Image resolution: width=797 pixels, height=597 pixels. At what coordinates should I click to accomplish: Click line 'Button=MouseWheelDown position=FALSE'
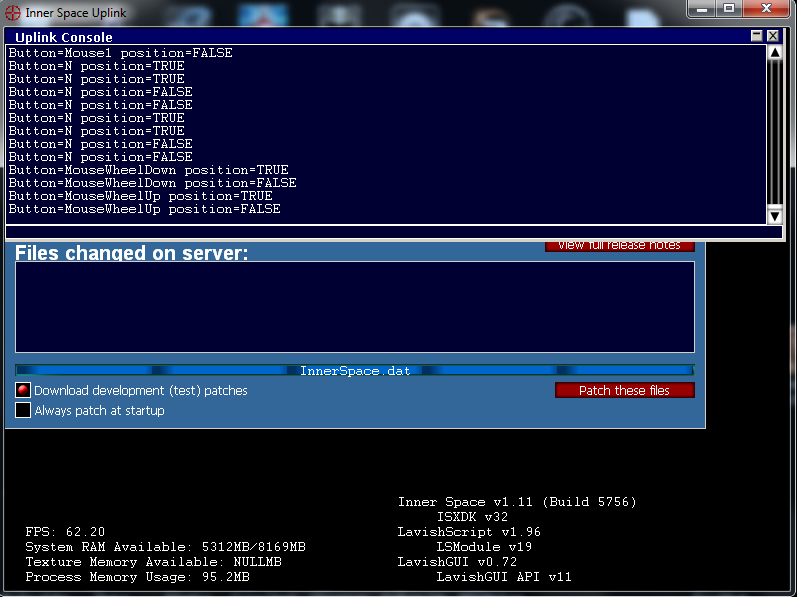pyautogui.click(x=152, y=183)
